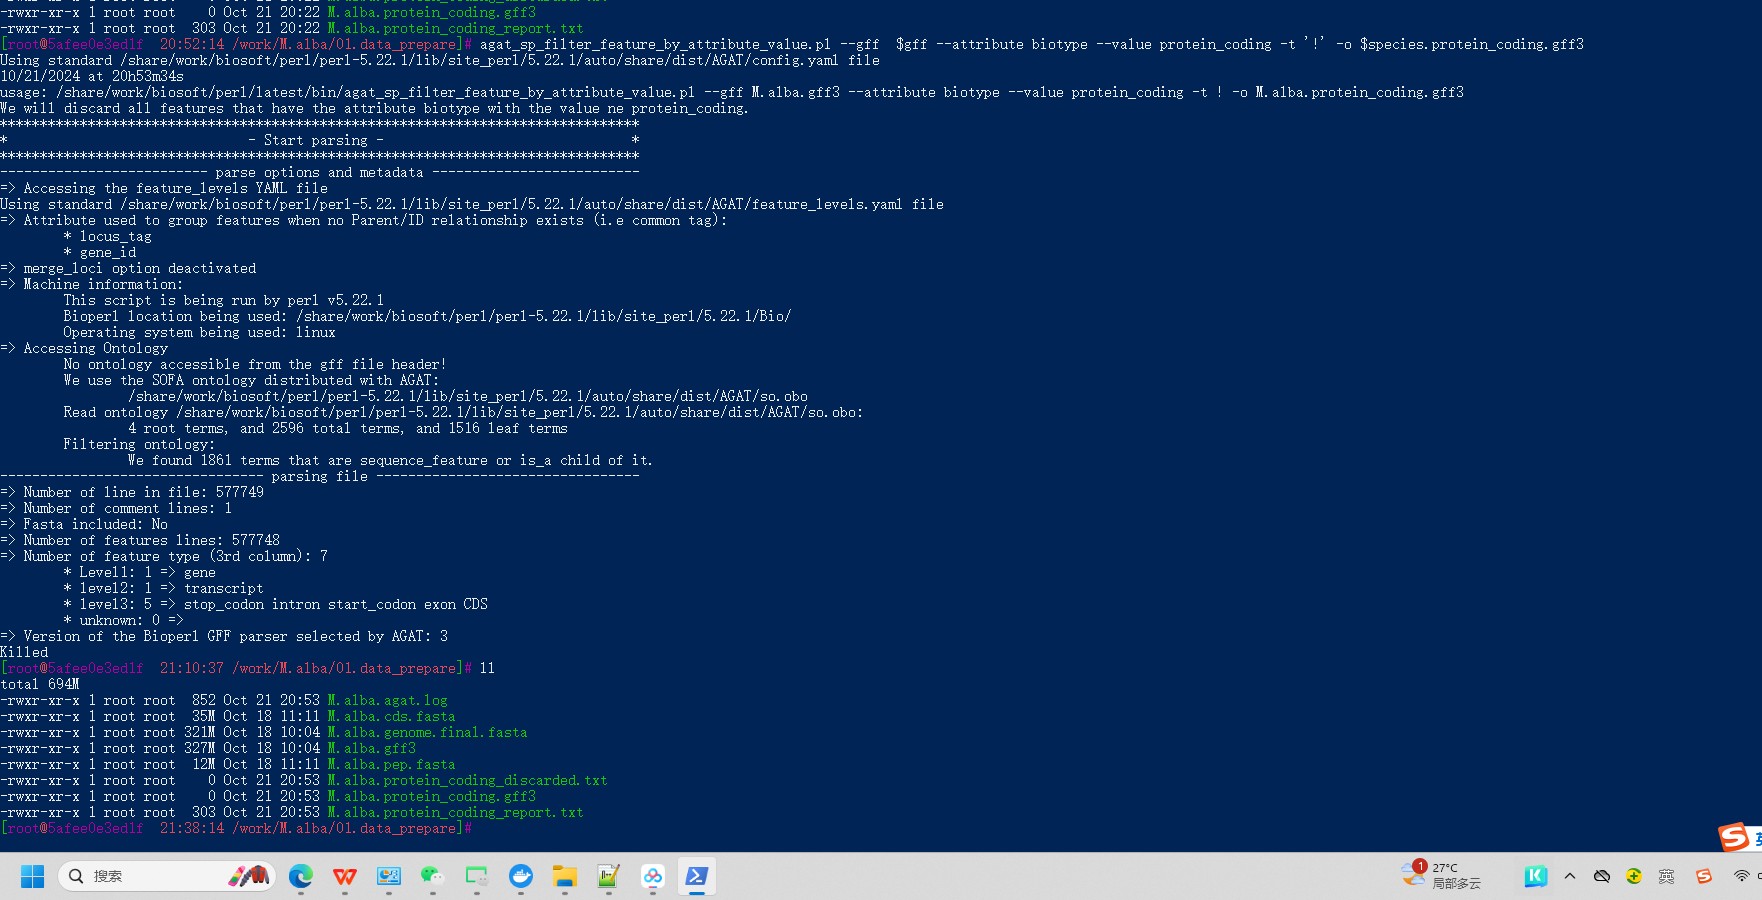Open WeChat from the taskbar
This screenshot has height=900, width=1762.
433,877
